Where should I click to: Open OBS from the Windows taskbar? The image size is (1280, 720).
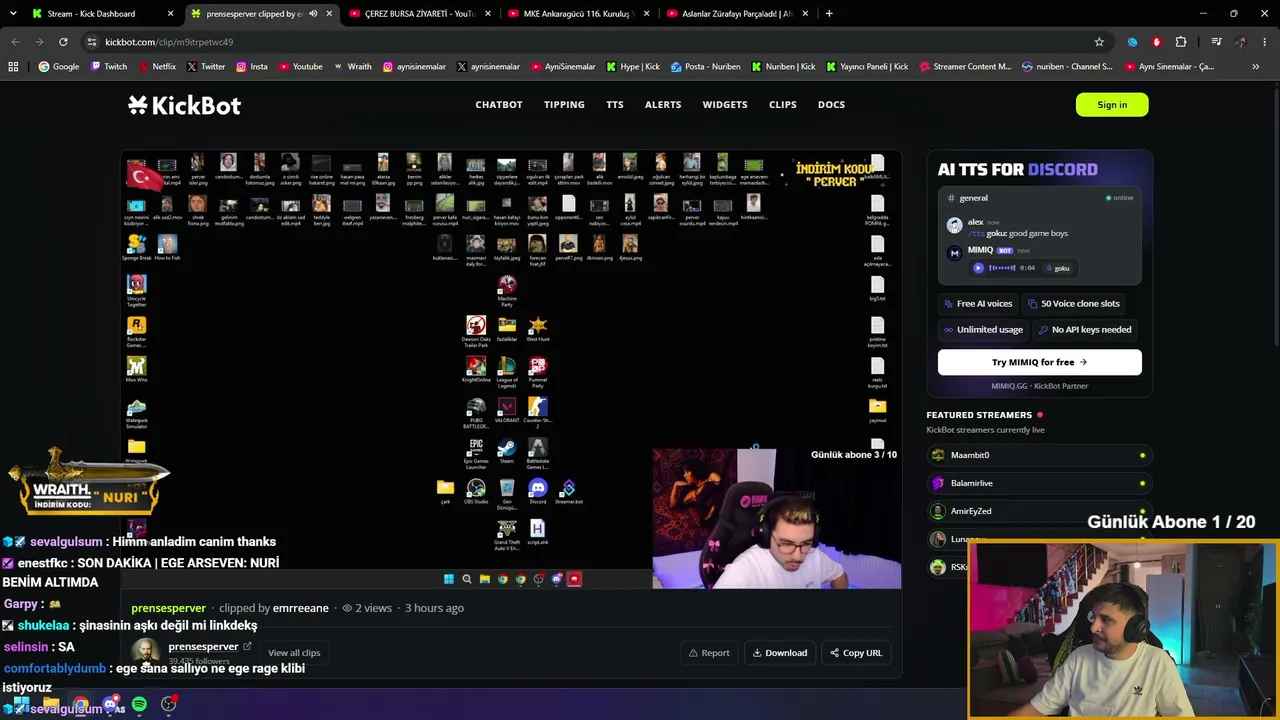tap(169, 705)
